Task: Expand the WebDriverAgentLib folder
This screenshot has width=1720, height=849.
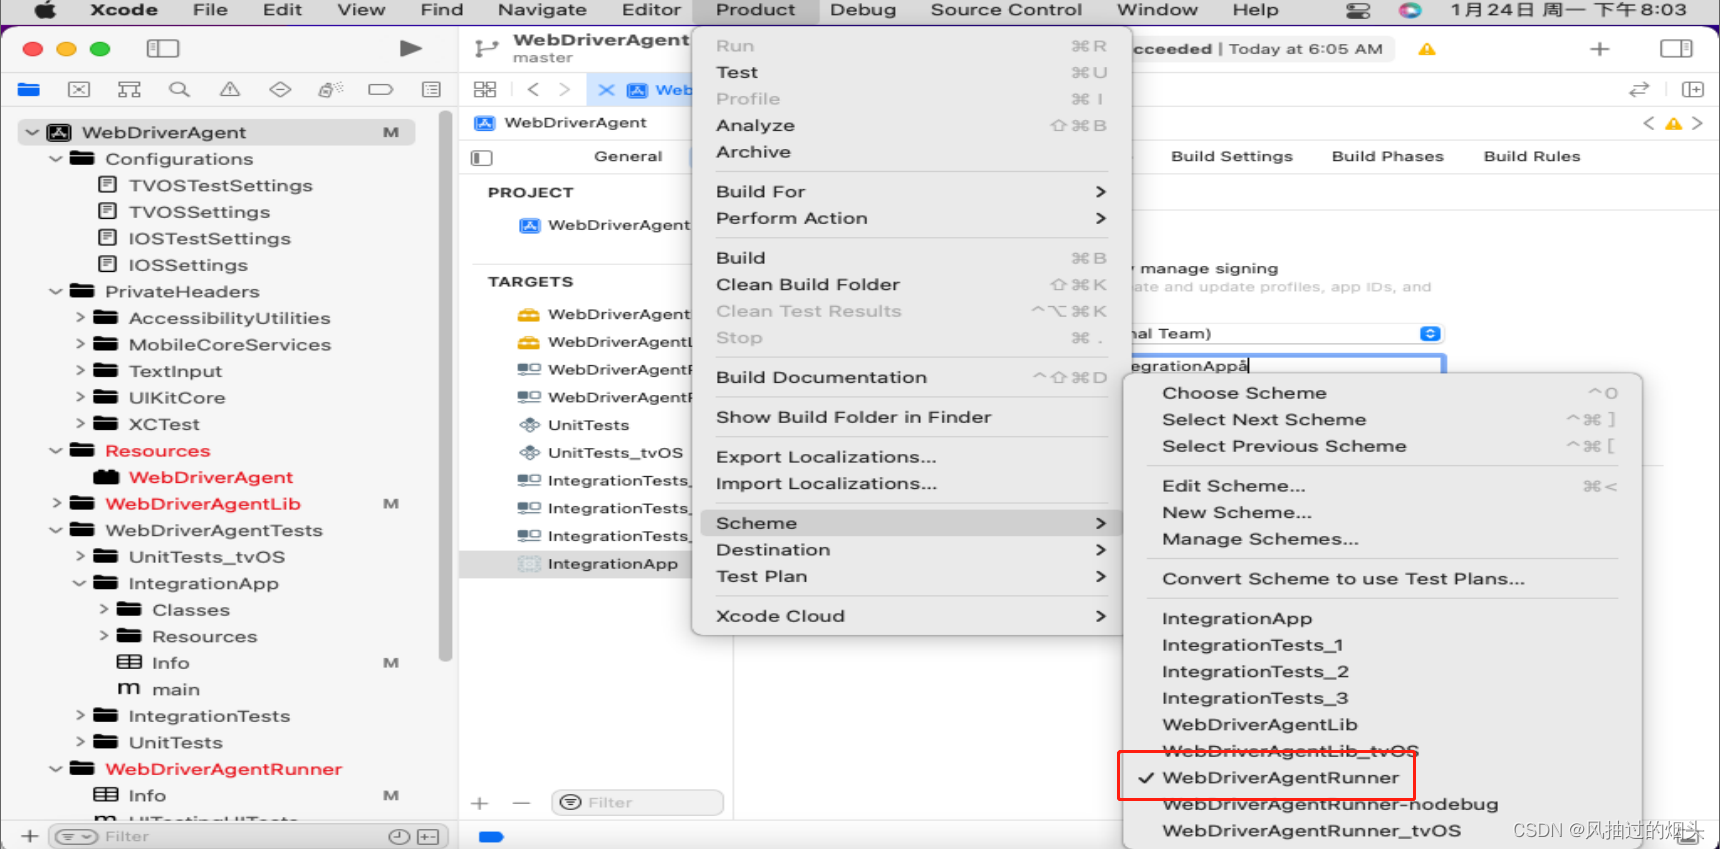Action: (x=57, y=504)
